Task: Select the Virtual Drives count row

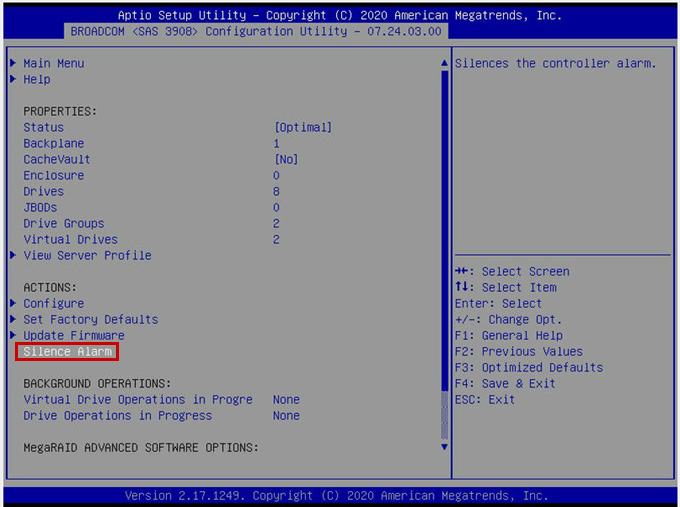Action: [x=70, y=239]
